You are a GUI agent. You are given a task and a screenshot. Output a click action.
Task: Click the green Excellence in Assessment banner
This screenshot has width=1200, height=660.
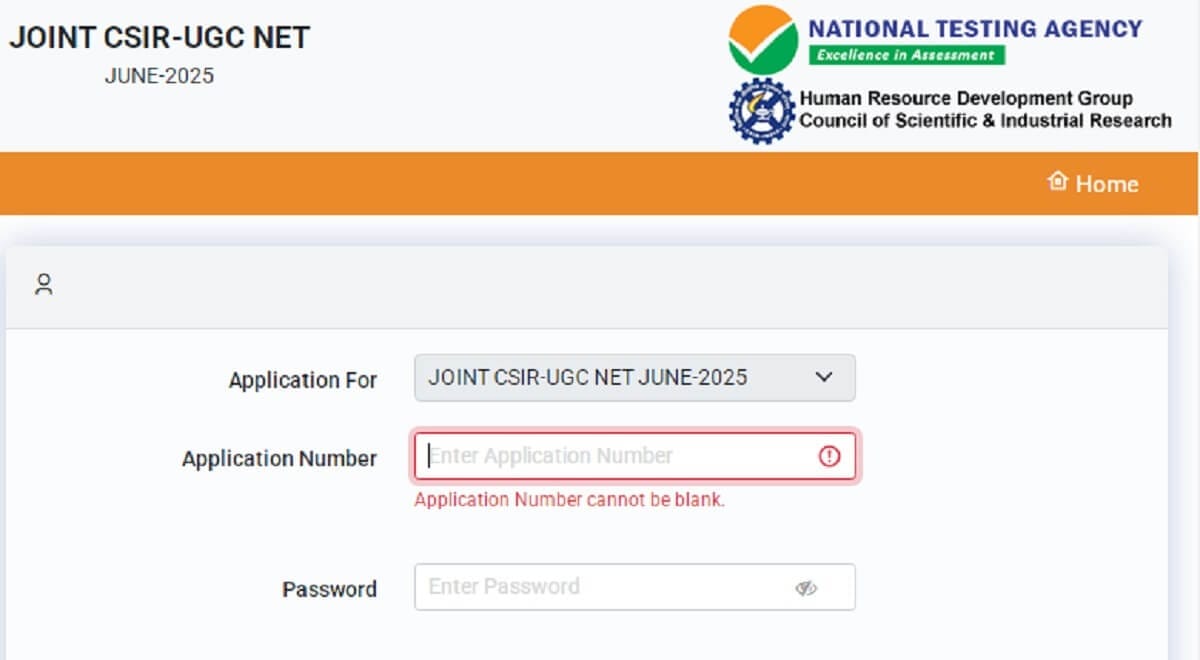point(906,55)
